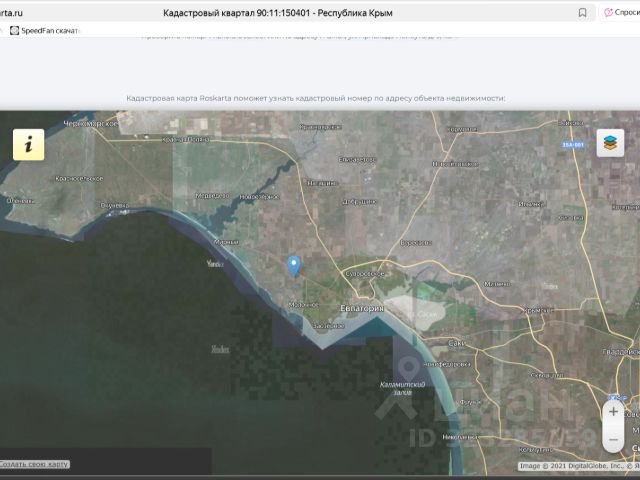The height and width of the screenshot is (480, 640).
Task: Click the Евпатория city label
Action: pyautogui.click(x=362, y=309)
